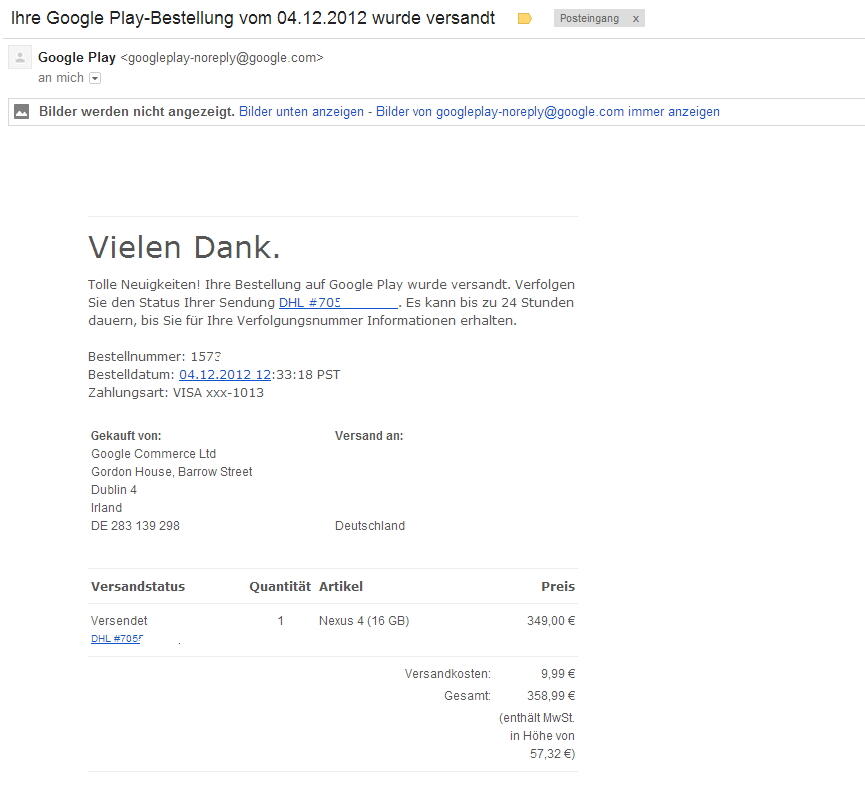Open the DHL #705 tracking link in paragraph
Screen dimensions: 865x790
pyautogui.click(x=338, y=302)
